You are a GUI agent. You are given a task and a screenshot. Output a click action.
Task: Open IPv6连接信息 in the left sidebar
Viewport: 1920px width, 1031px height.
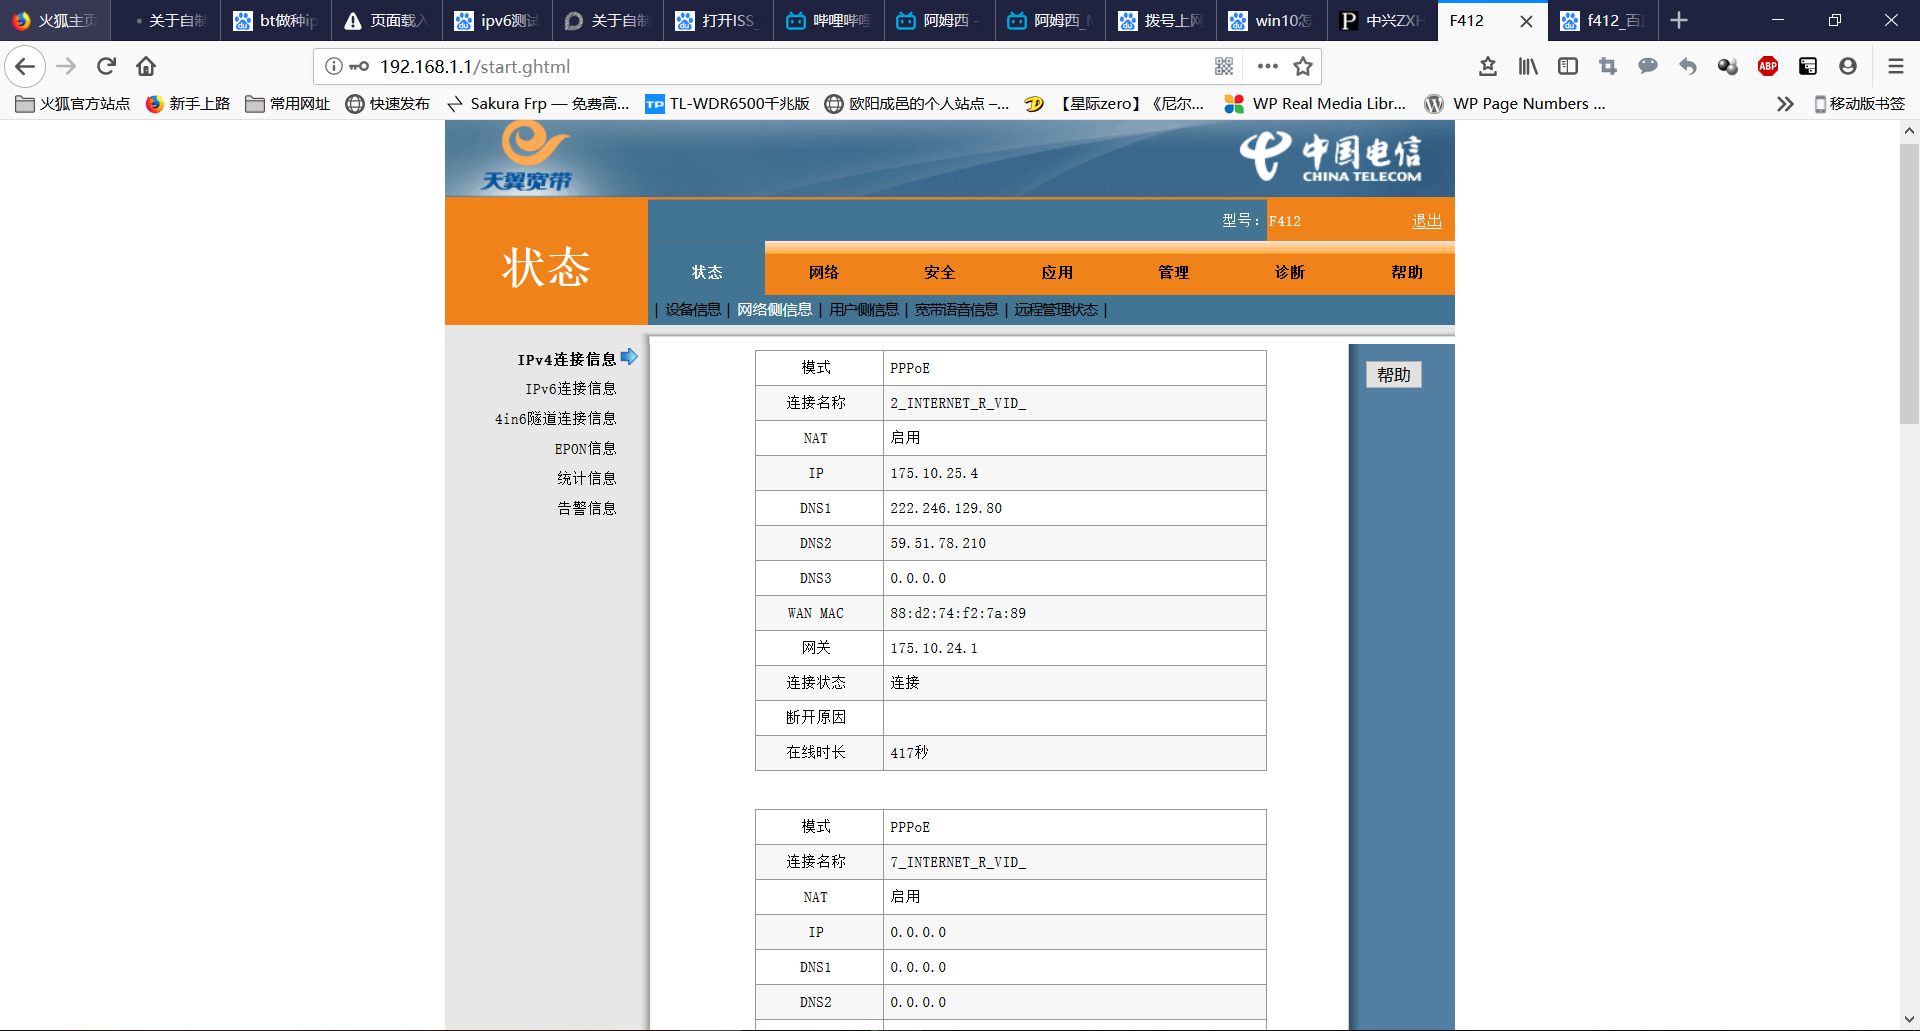coord(570,389)
